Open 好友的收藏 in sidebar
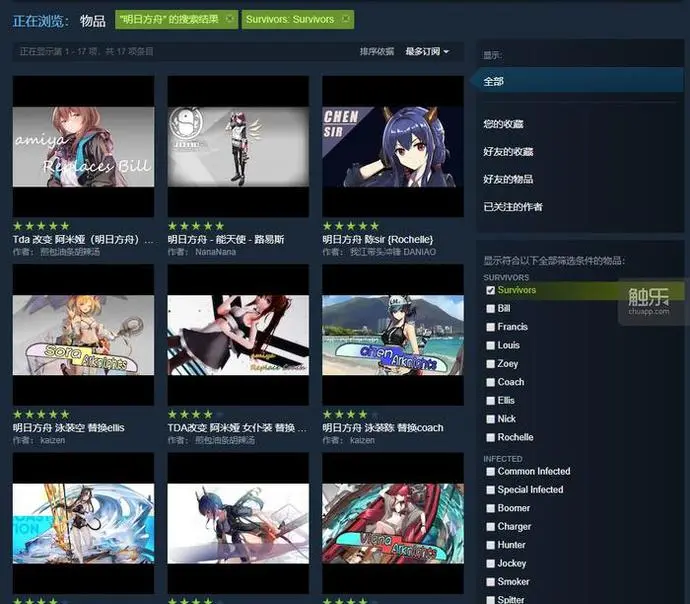This screenshot has height=604, width=690. point(508,152)
